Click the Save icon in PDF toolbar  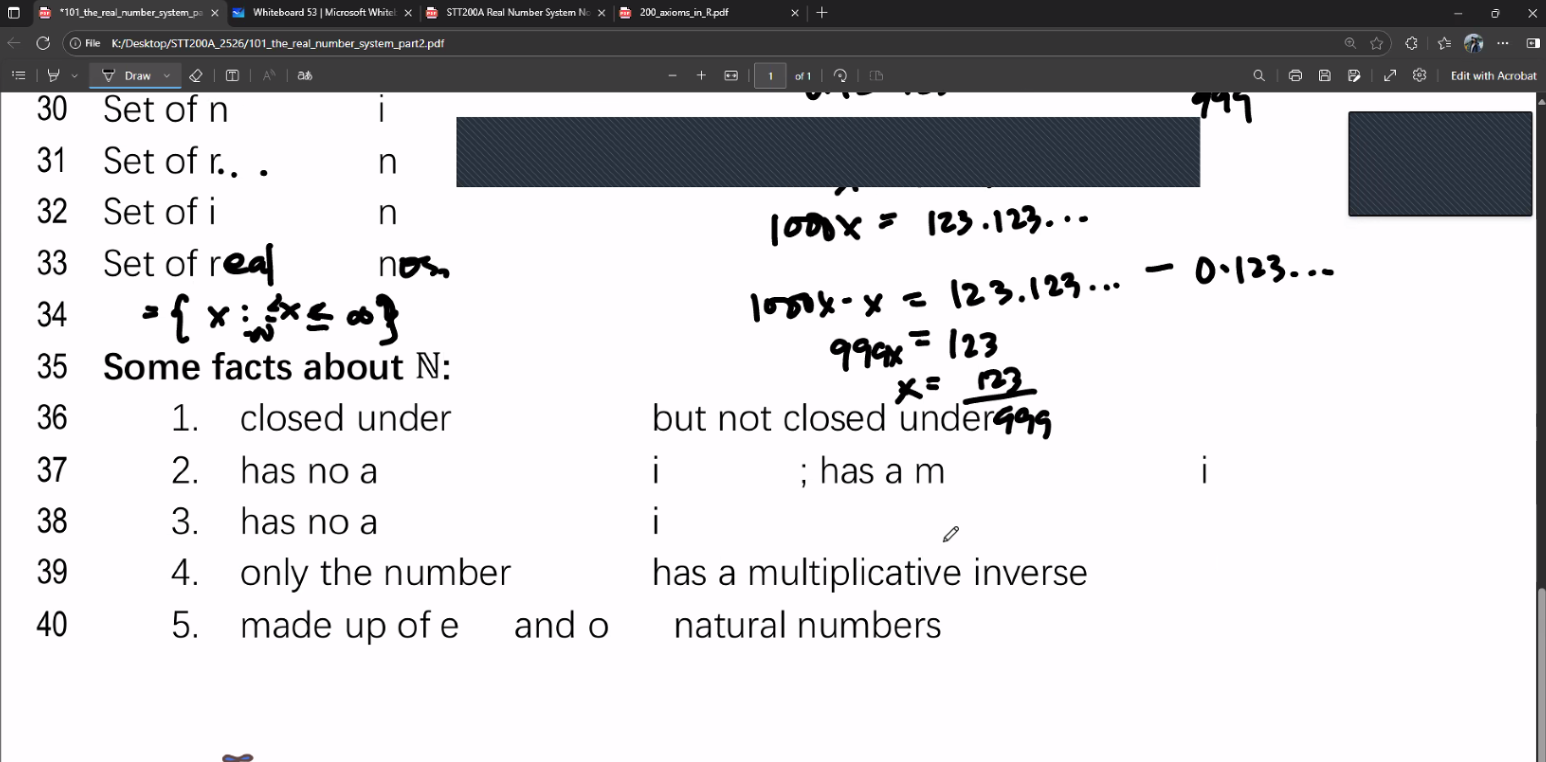click(x=1325, y=76)
